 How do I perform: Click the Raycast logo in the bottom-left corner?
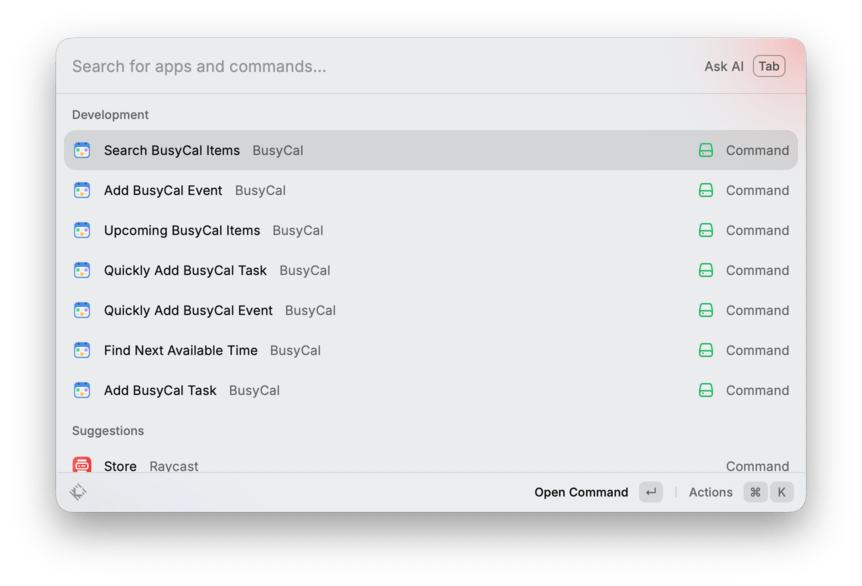[x=78, y=491]
